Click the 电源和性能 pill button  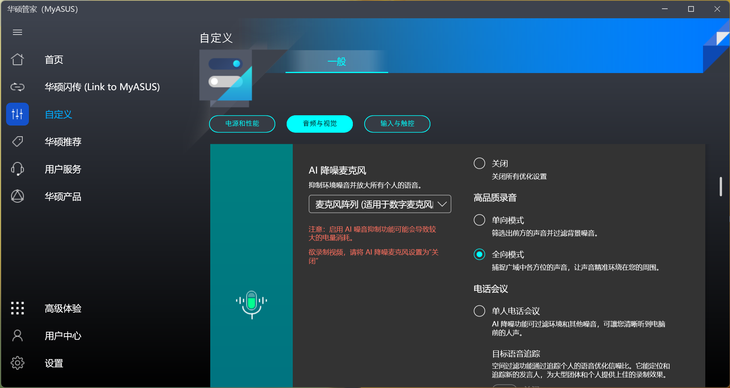tap(242, 123)
